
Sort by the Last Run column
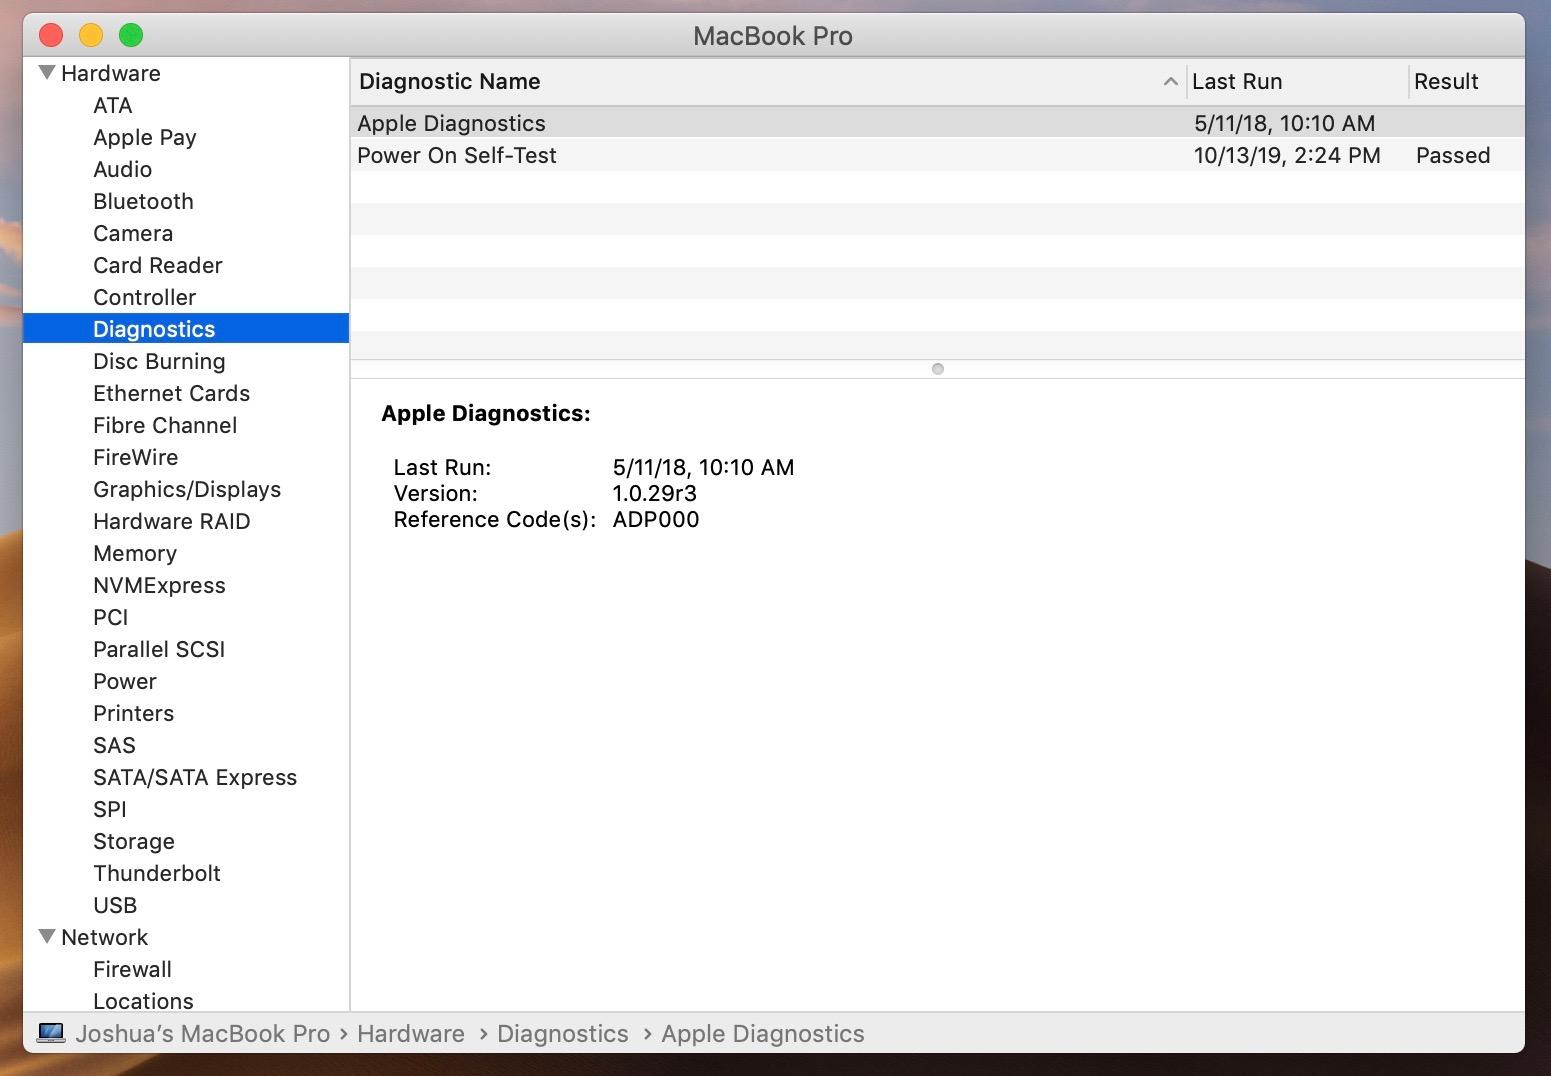click(1298, 82)
